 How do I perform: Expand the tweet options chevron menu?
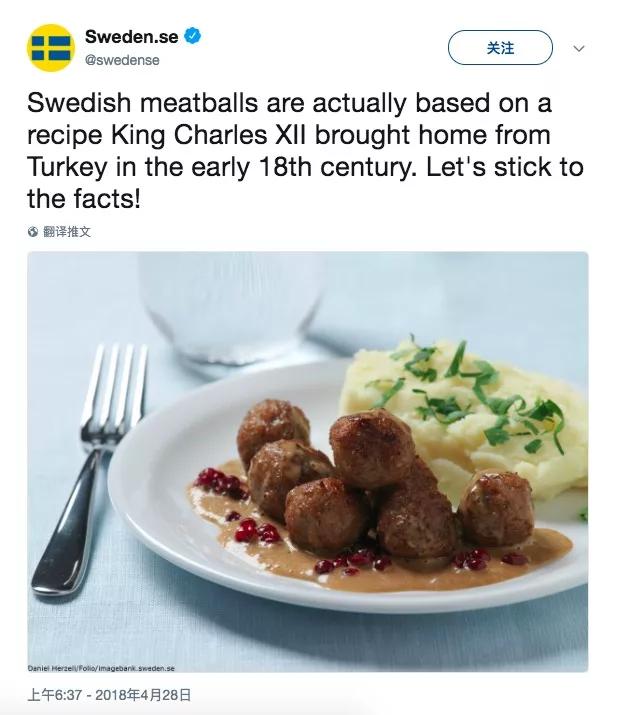coord(578,48)
